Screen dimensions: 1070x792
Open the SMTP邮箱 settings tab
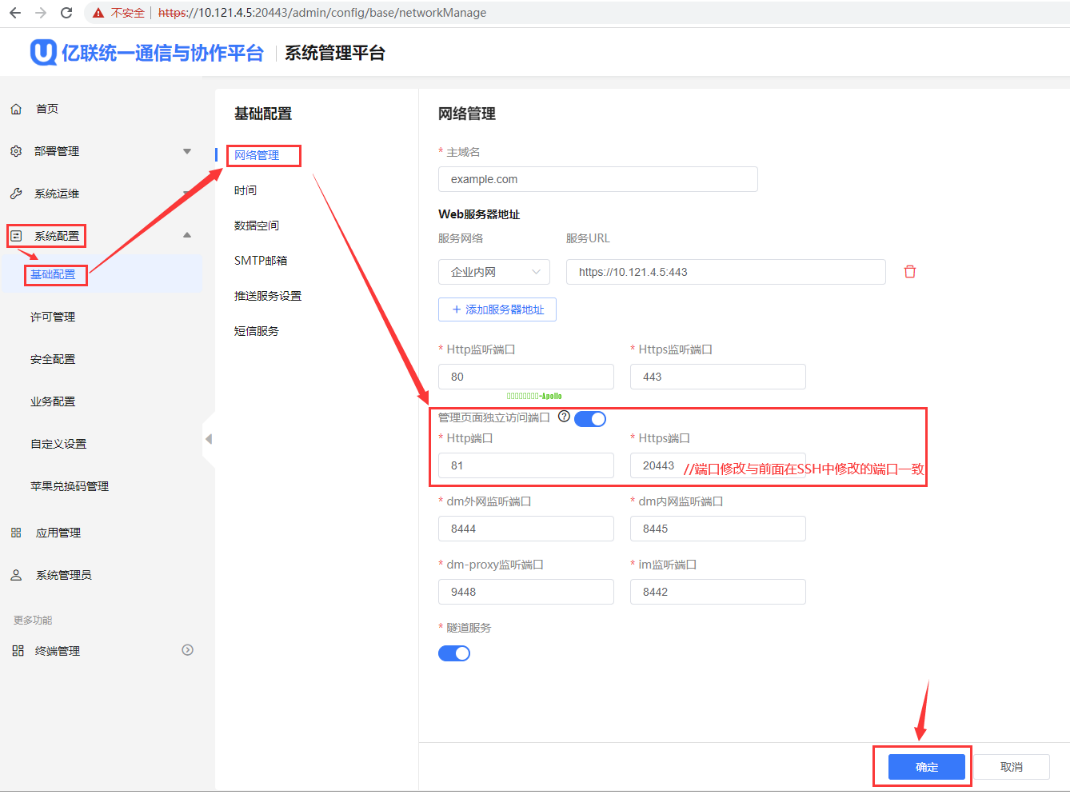[260, 260]
